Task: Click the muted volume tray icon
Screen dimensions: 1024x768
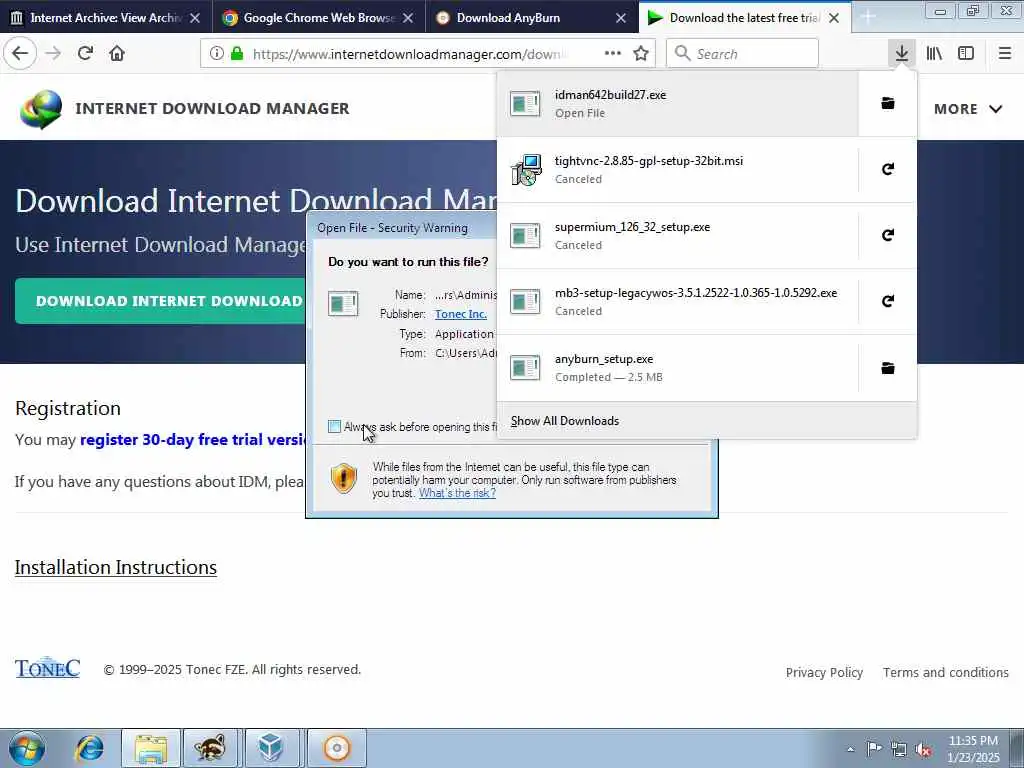Action: click(923, 750)
